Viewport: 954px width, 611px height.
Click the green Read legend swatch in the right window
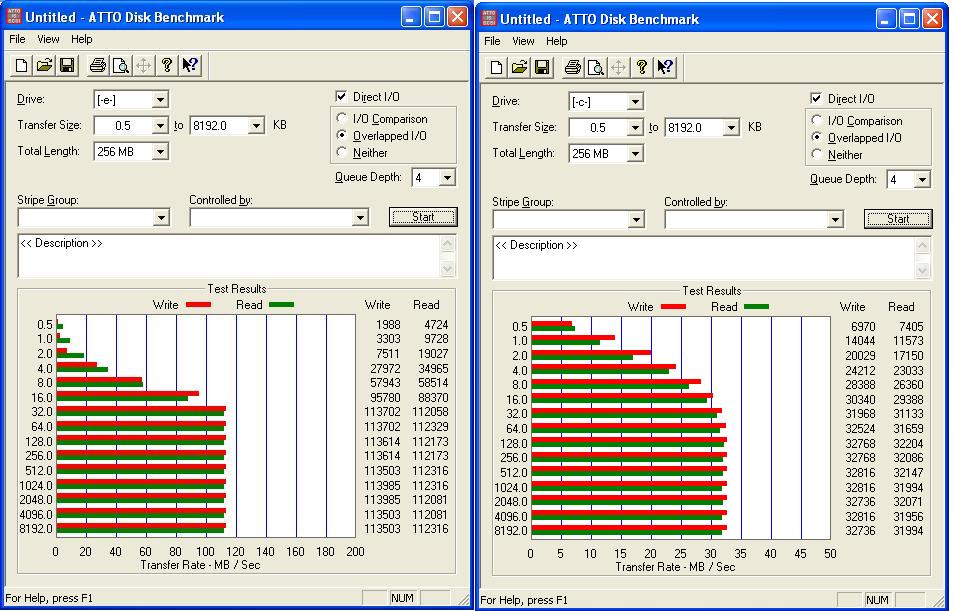coord(756,306)
